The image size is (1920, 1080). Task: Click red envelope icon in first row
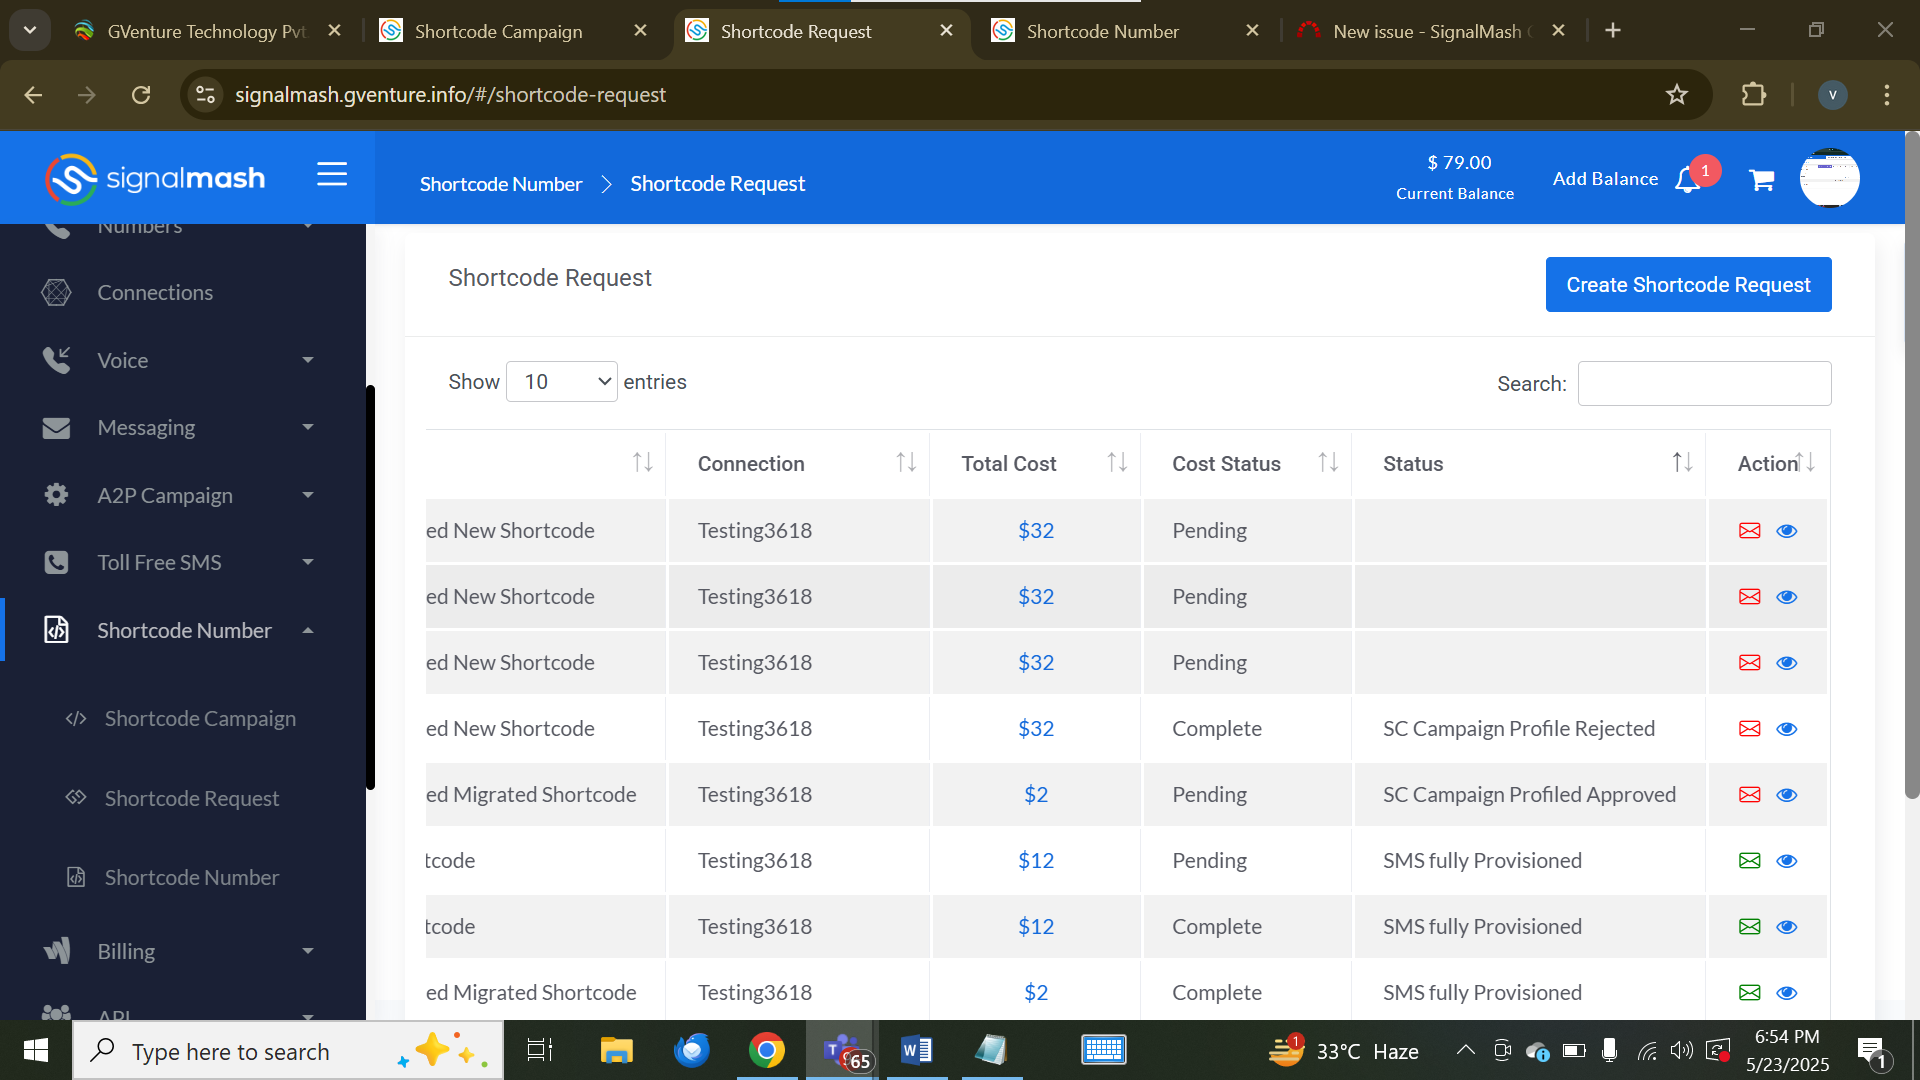pos(1749,531)
